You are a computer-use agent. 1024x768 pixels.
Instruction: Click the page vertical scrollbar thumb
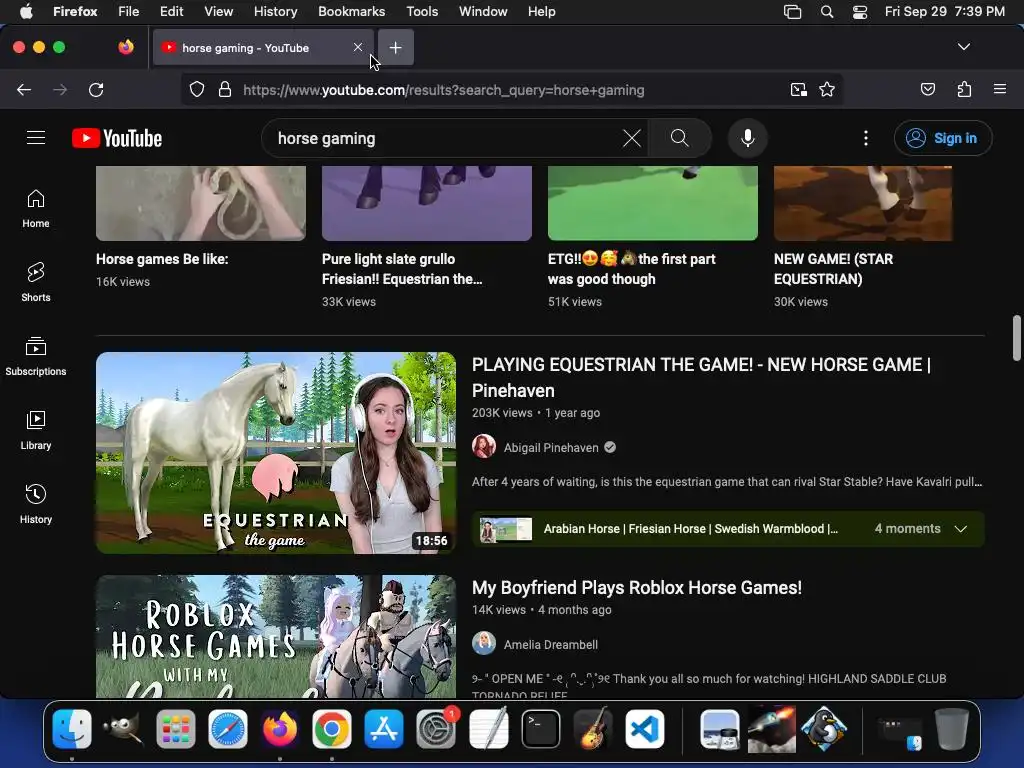(1016, 338)
